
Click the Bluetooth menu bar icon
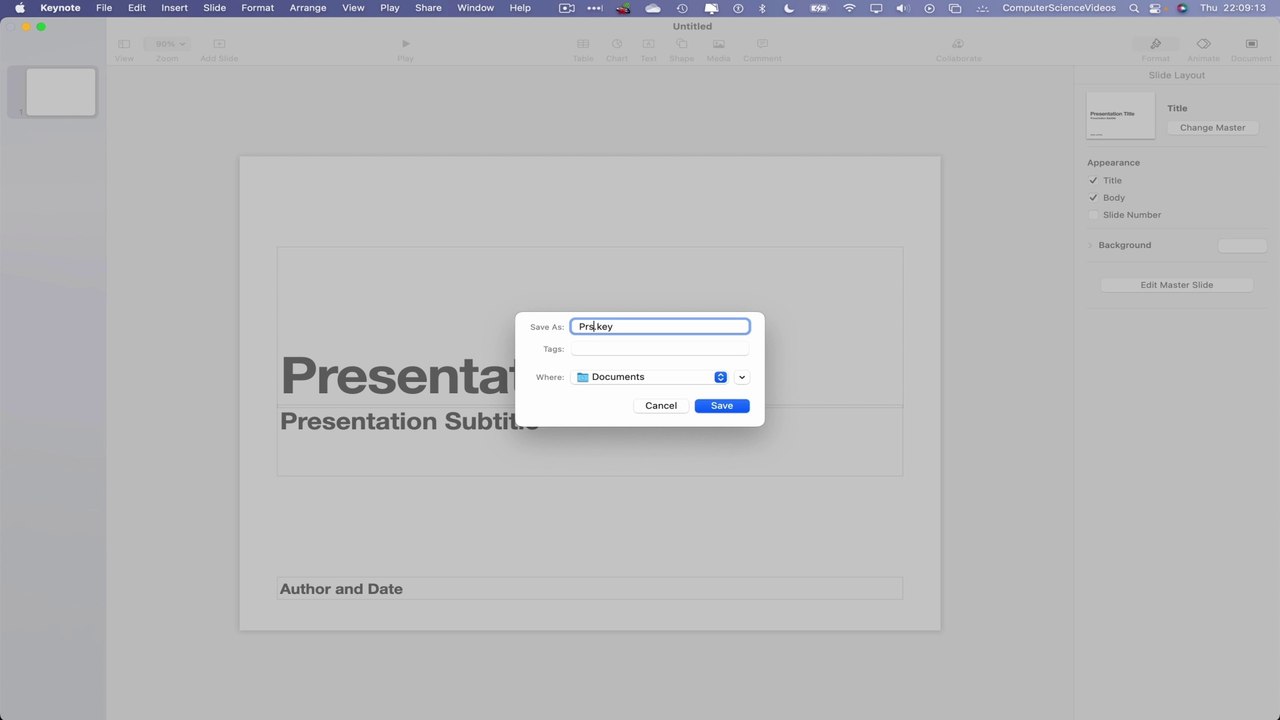762,8
